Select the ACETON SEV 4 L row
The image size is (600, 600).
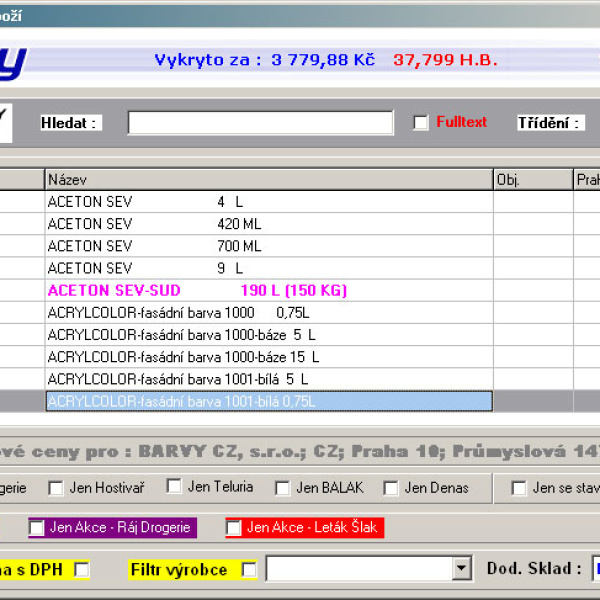click(x=268, y=202)
